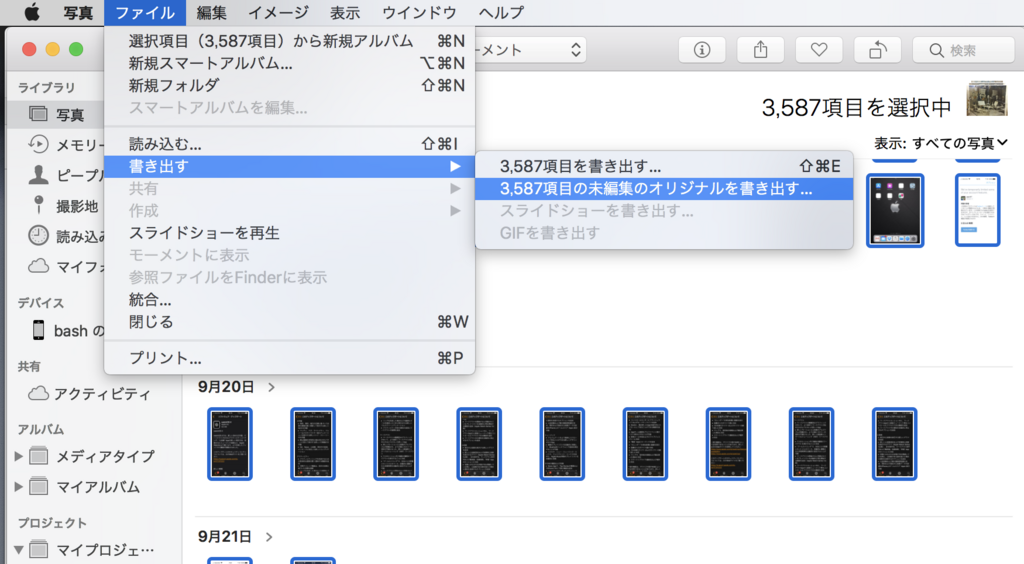Click the selection preview thumbnail stack
Viewport: 1024px width, 564px height.
click(987, 99)
